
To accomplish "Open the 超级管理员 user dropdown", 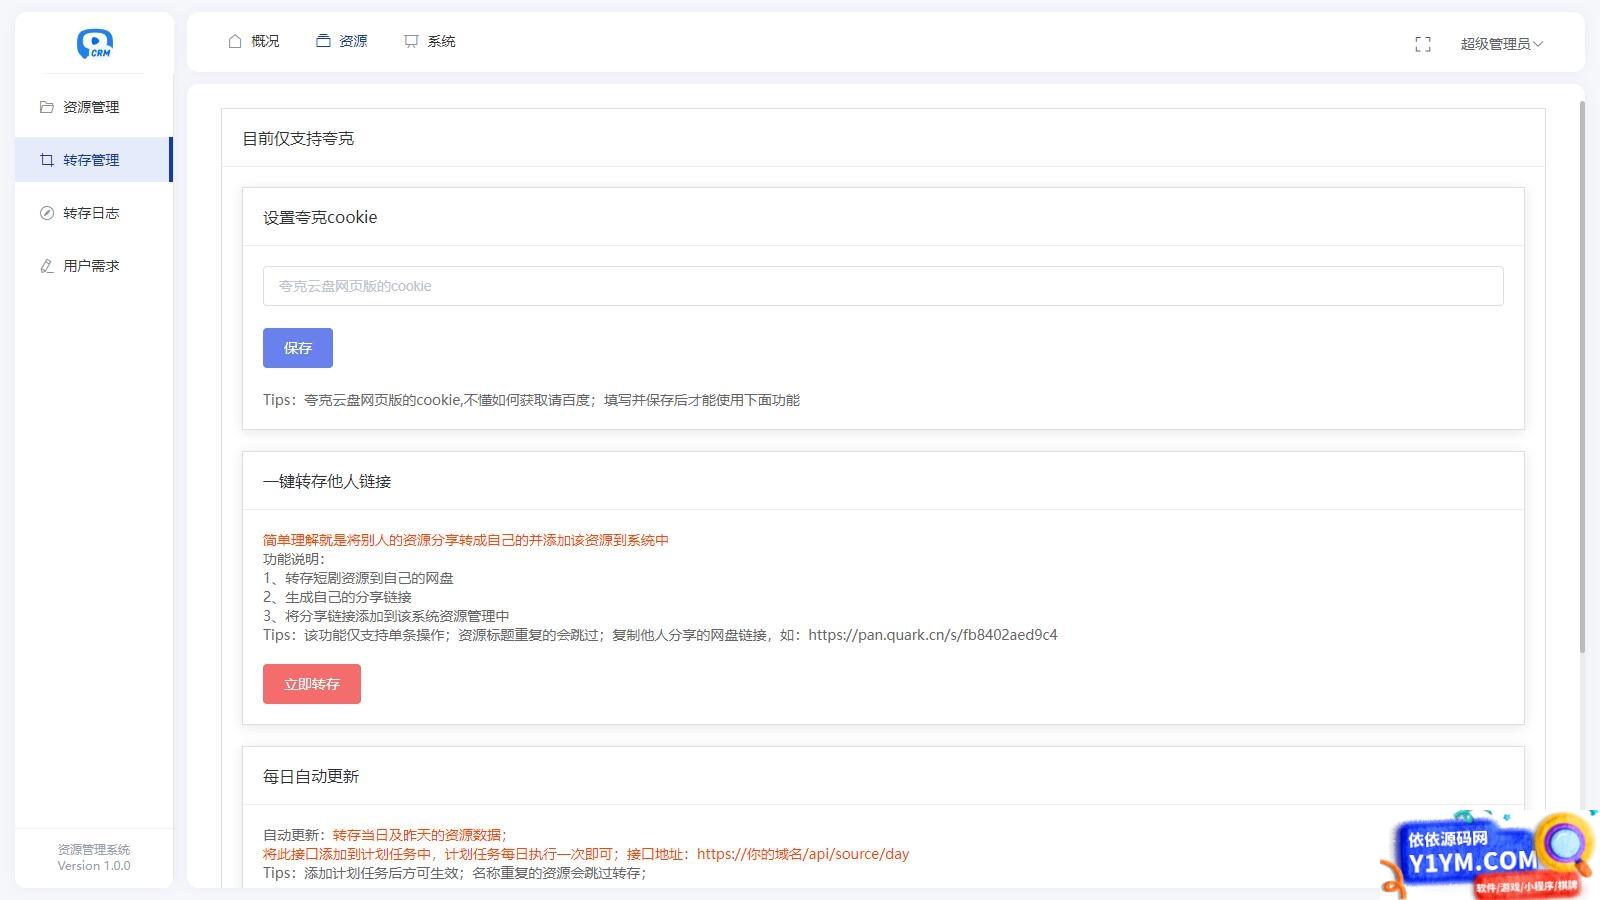I will click(1501, 44).
